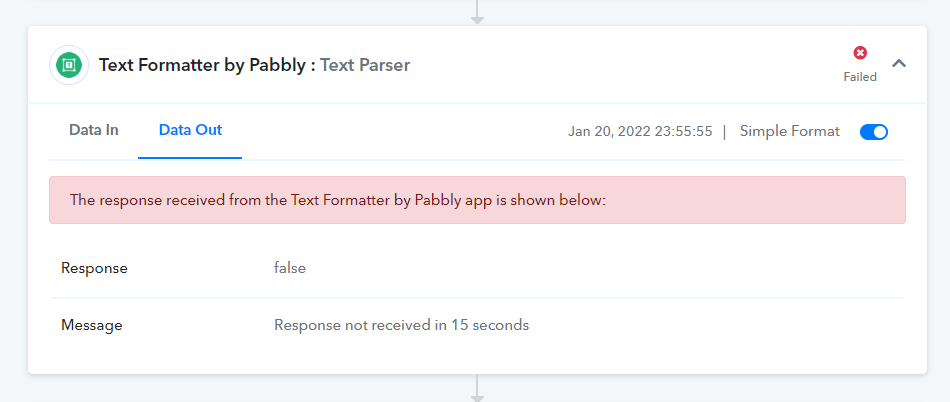This screenshot has width=950, height=402.
Task: Click the connector arrow above the step
Action: click(477, 12)
